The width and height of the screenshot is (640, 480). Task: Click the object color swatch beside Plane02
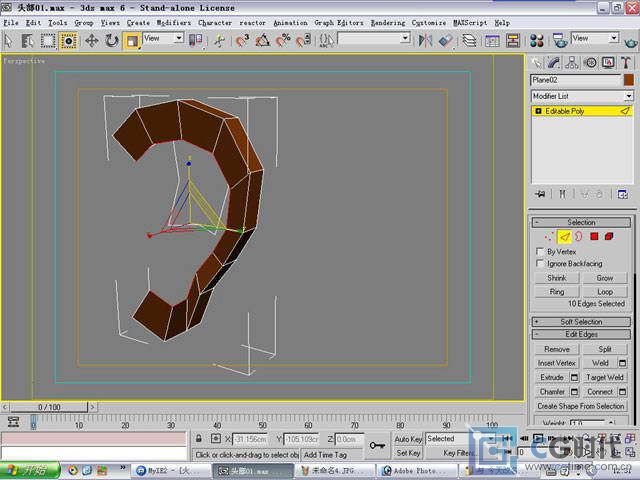(x=629, y=80)
